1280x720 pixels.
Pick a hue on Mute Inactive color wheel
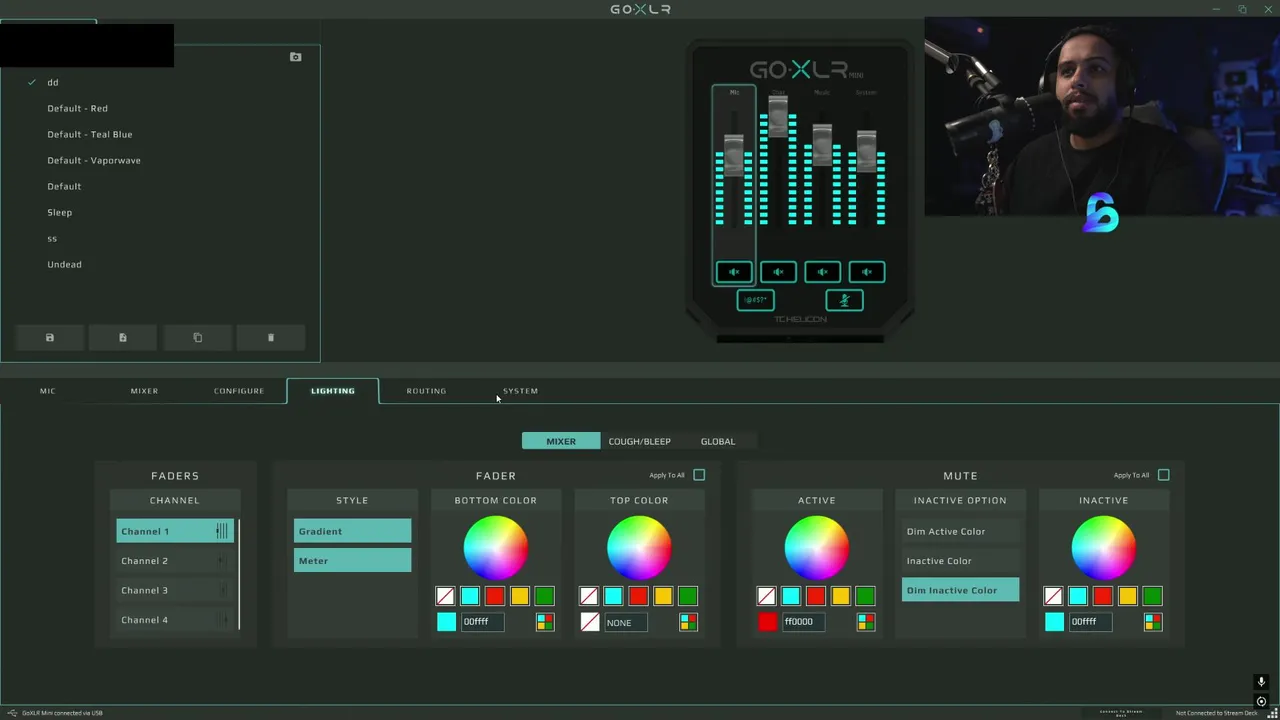click(1104, 548)
